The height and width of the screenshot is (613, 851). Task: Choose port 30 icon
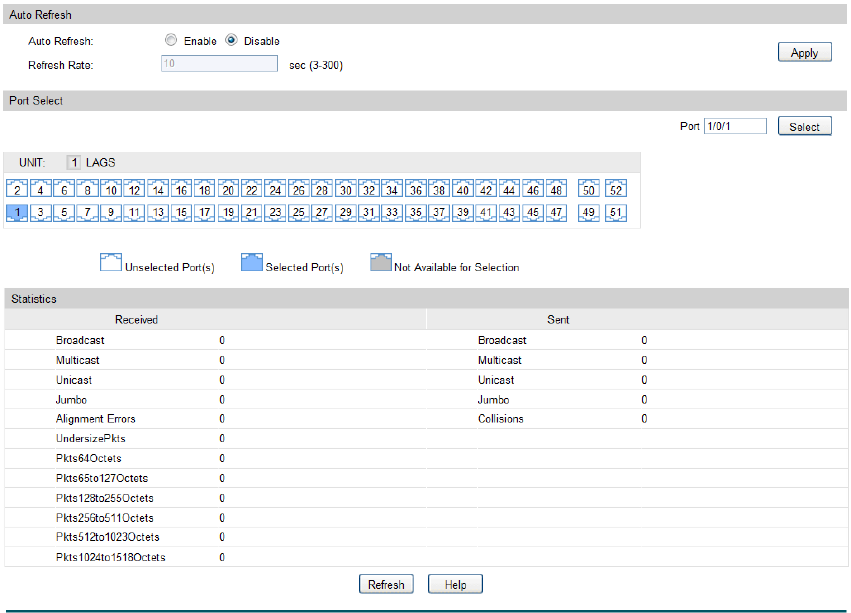[346, 188]
